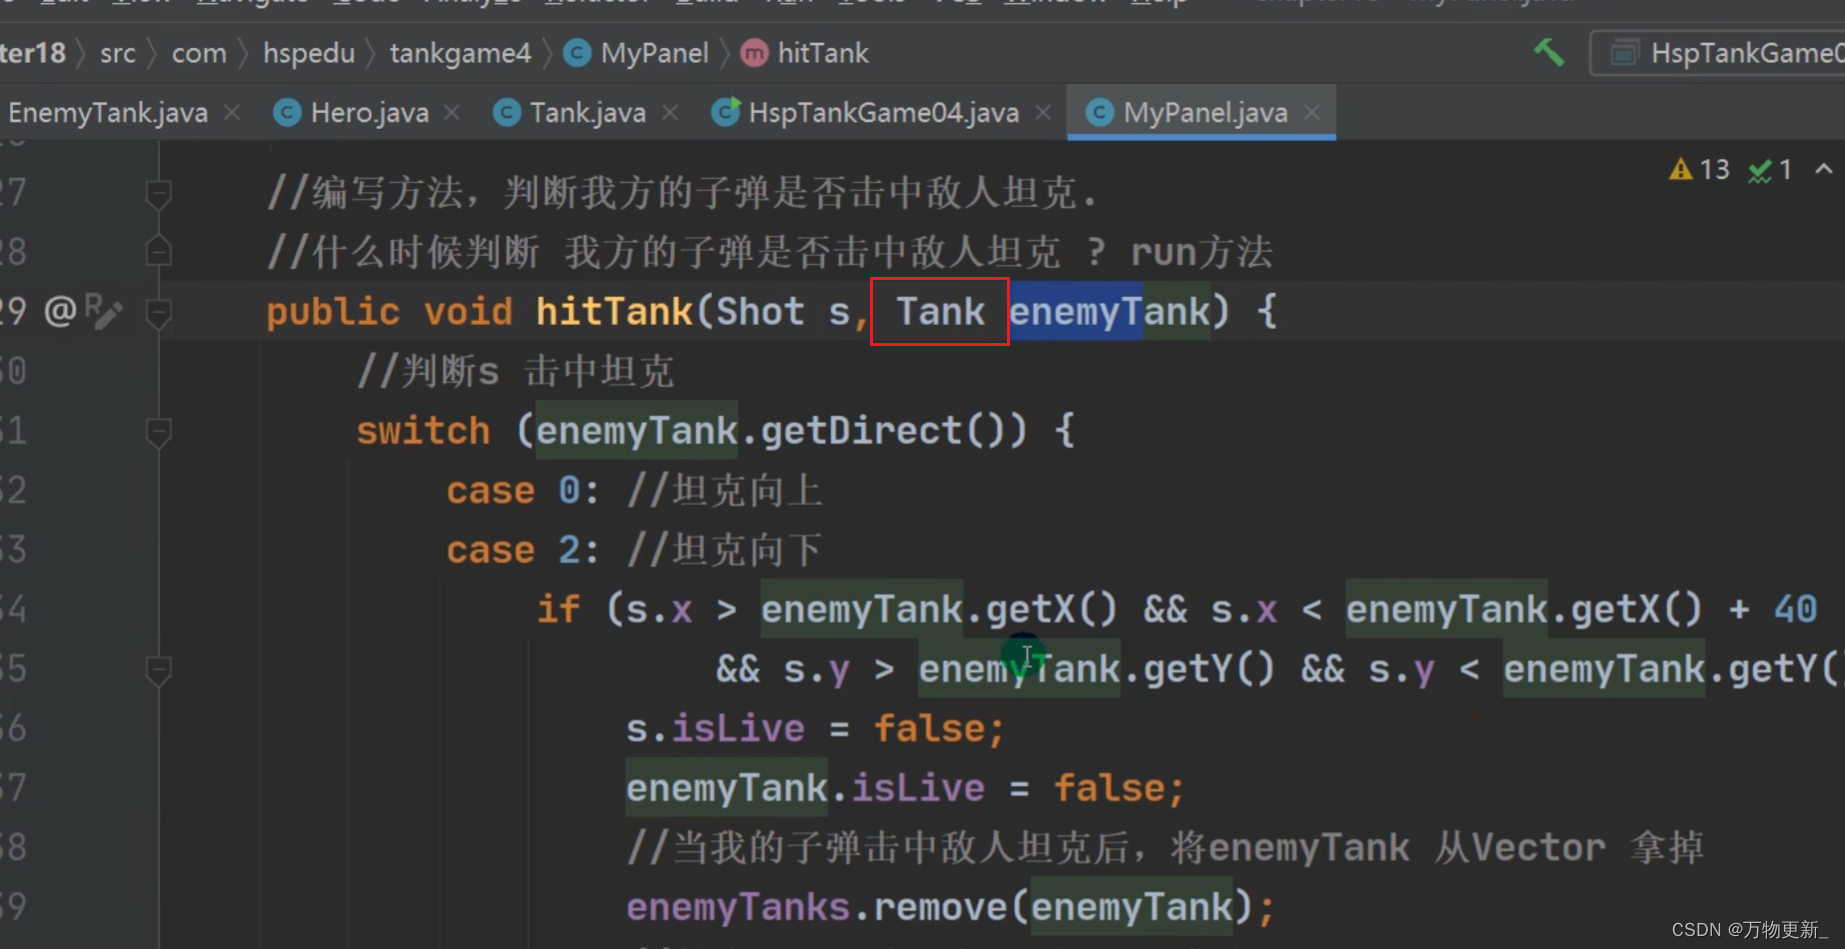The image size is (1845, 949).
Task: Click the pencil gutter icon on line 29
Action: [x=104, y=311]
